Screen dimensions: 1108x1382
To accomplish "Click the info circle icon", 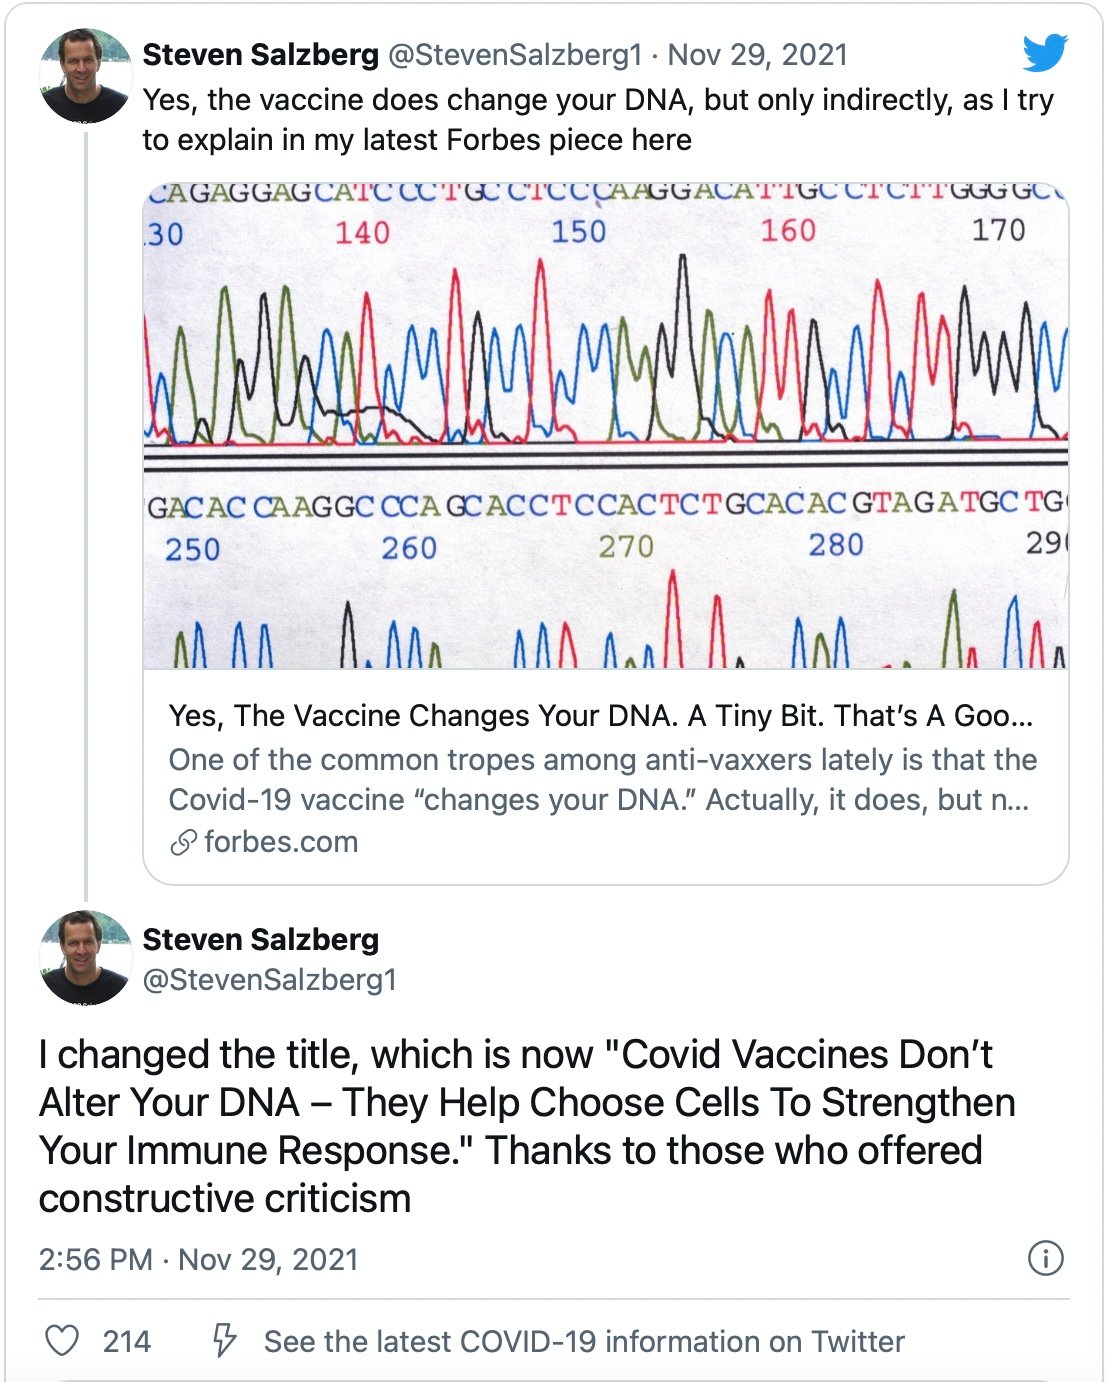I will click(1046, 1258).
